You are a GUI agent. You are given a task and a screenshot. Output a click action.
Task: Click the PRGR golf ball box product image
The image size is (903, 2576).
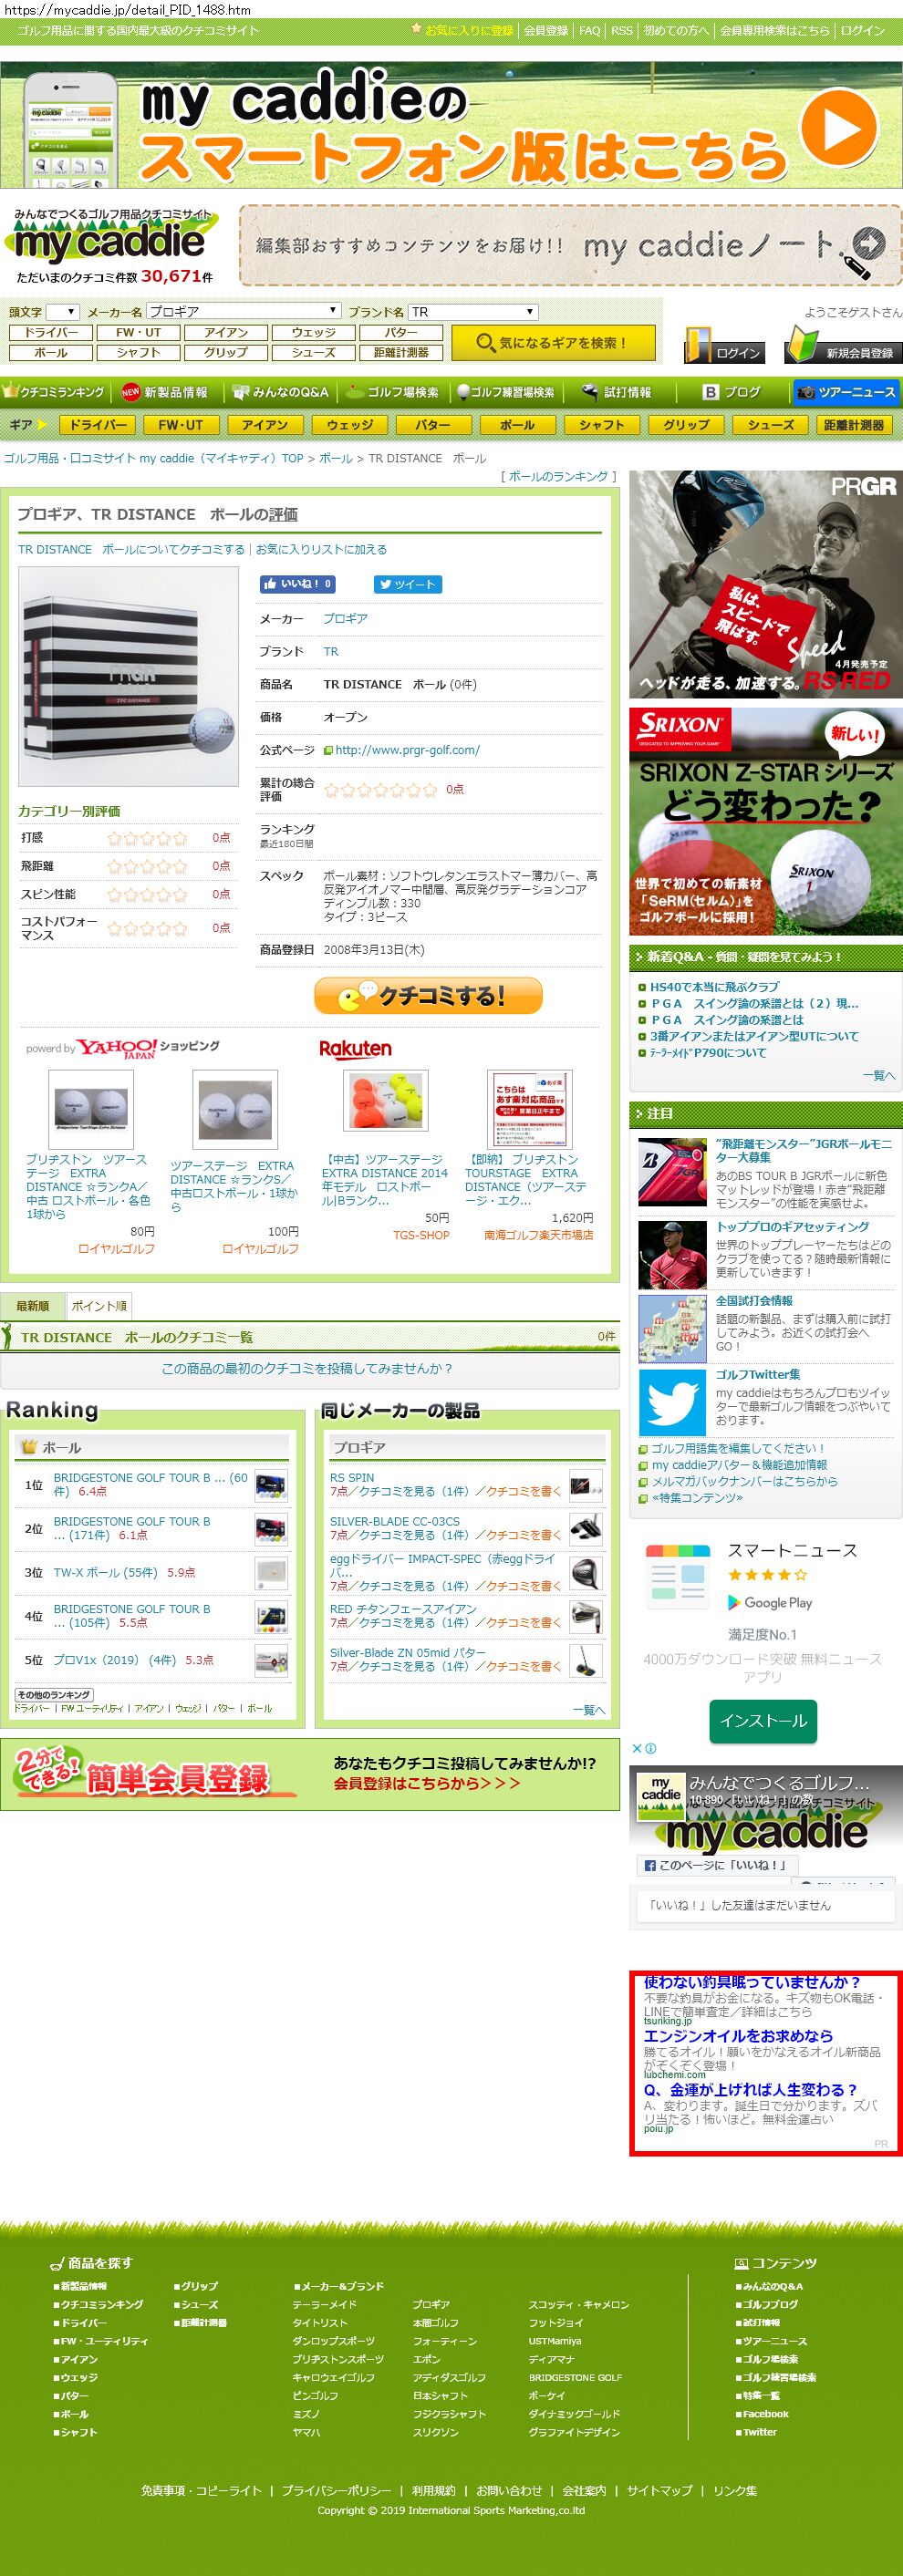click(129, 676)
